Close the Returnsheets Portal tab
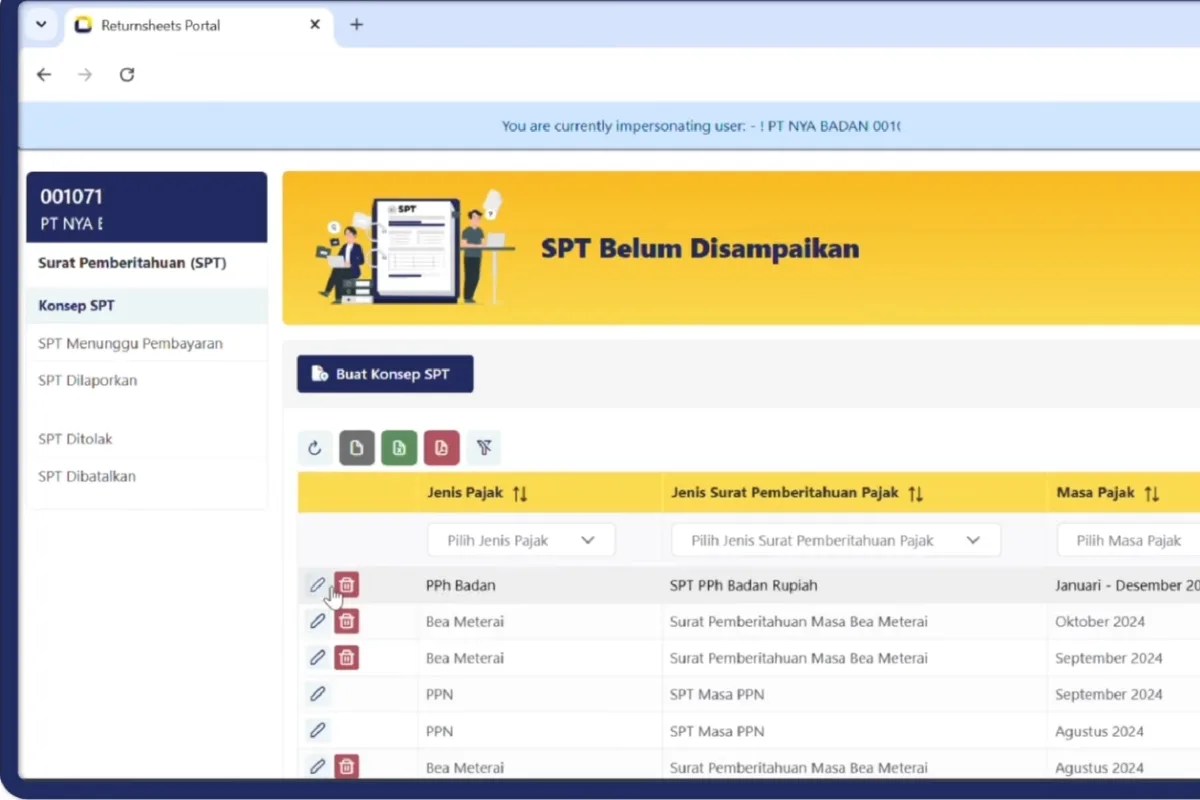Image resolution: width=1200 pixels, height=800 pixels. click(x=315, y=25)
